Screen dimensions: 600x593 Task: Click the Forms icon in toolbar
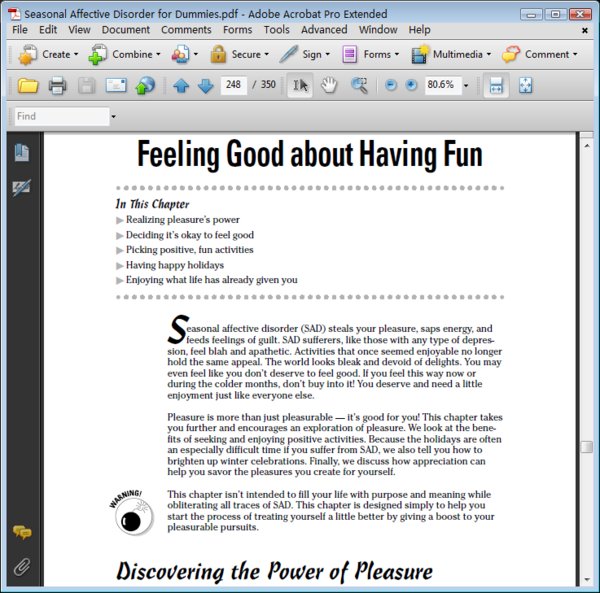[349, 54]
